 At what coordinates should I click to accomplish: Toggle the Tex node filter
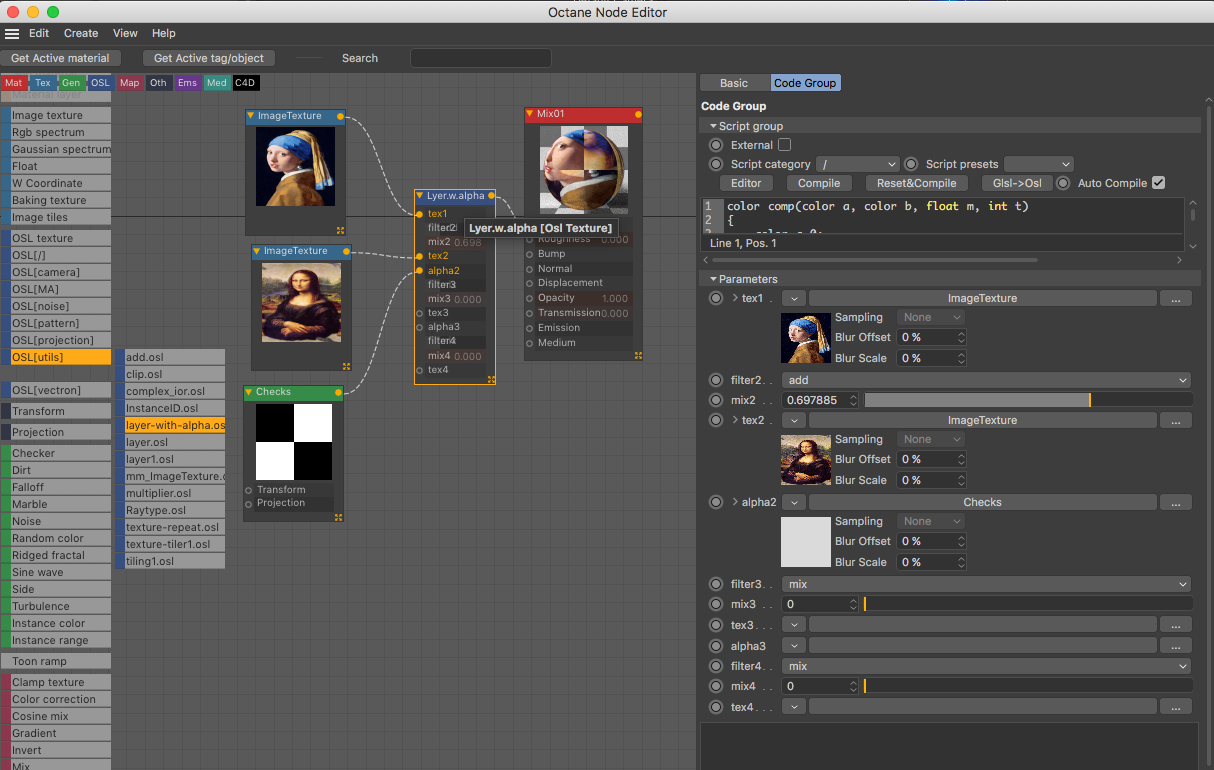point(42,83)
